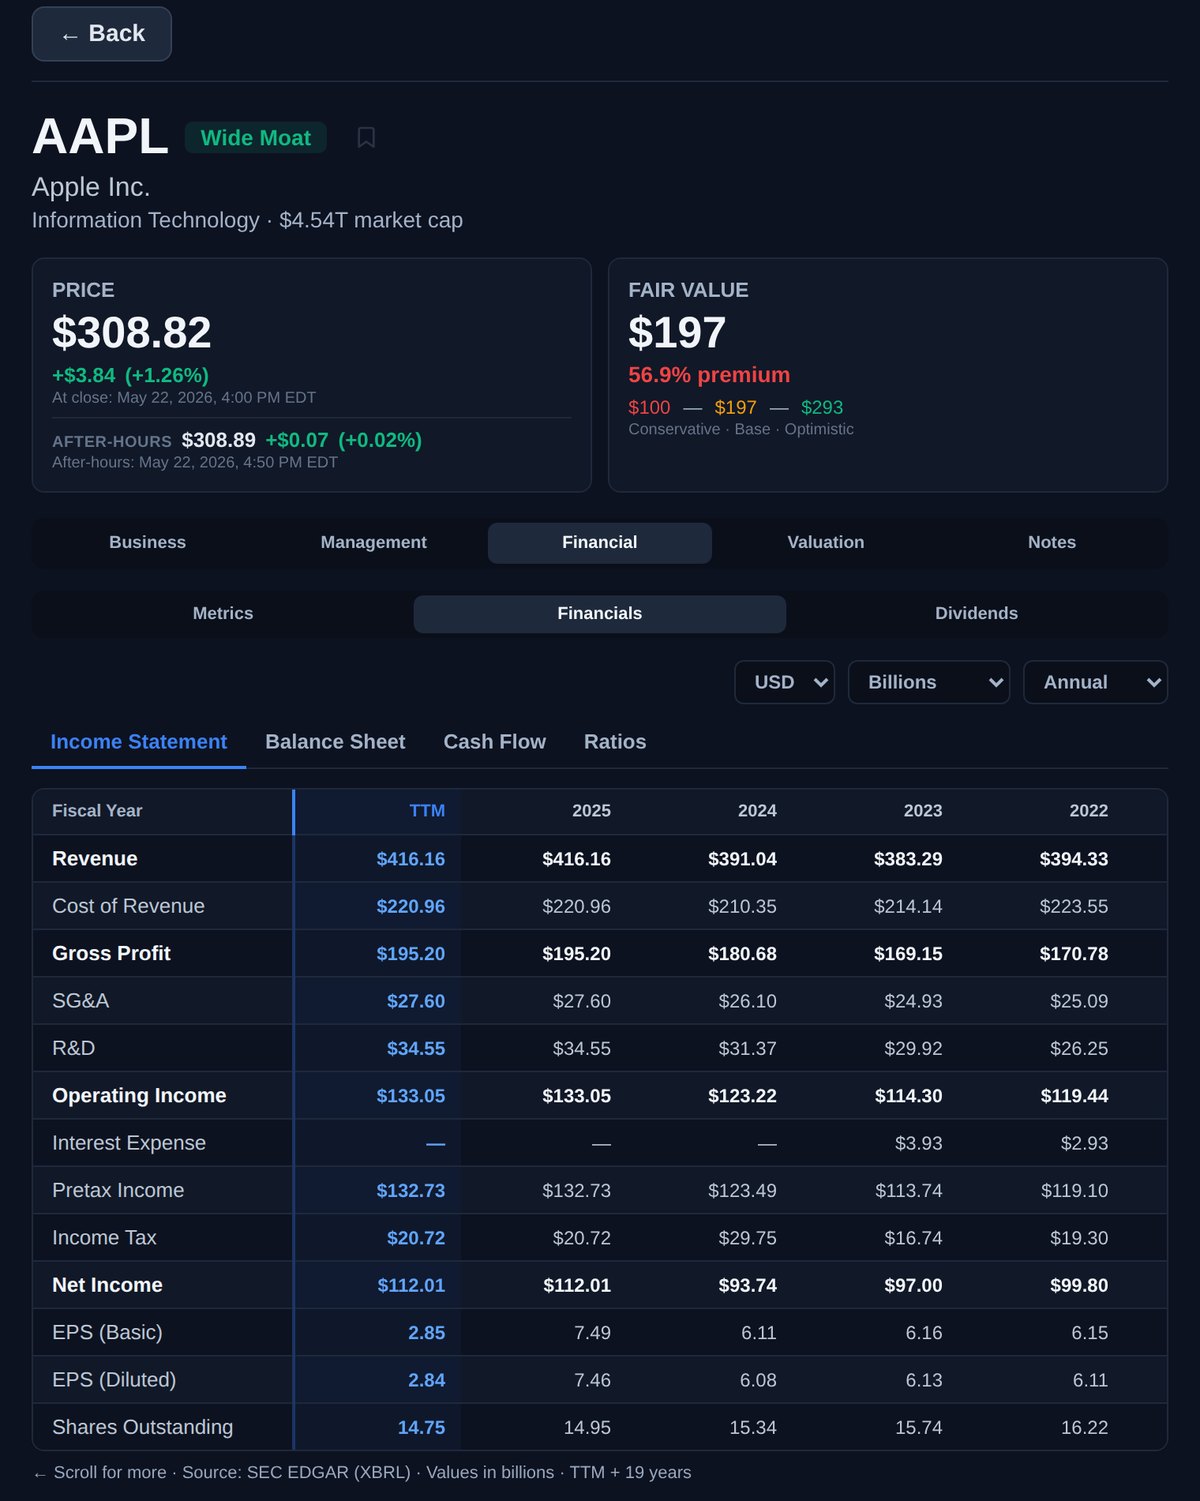This screenshot has width=1200, height=1501.
Task: Select the Operating Income row label
Action: pyautogui.click(x=139, y=1096)
